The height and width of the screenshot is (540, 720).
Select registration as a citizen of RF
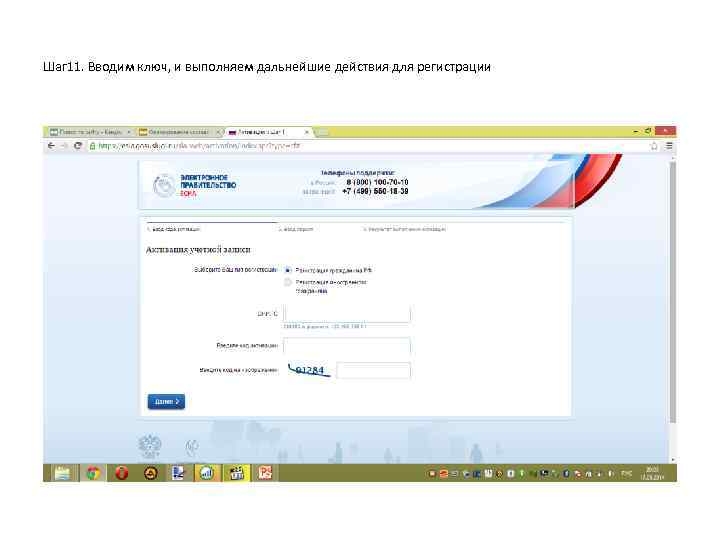coord(288,270)
